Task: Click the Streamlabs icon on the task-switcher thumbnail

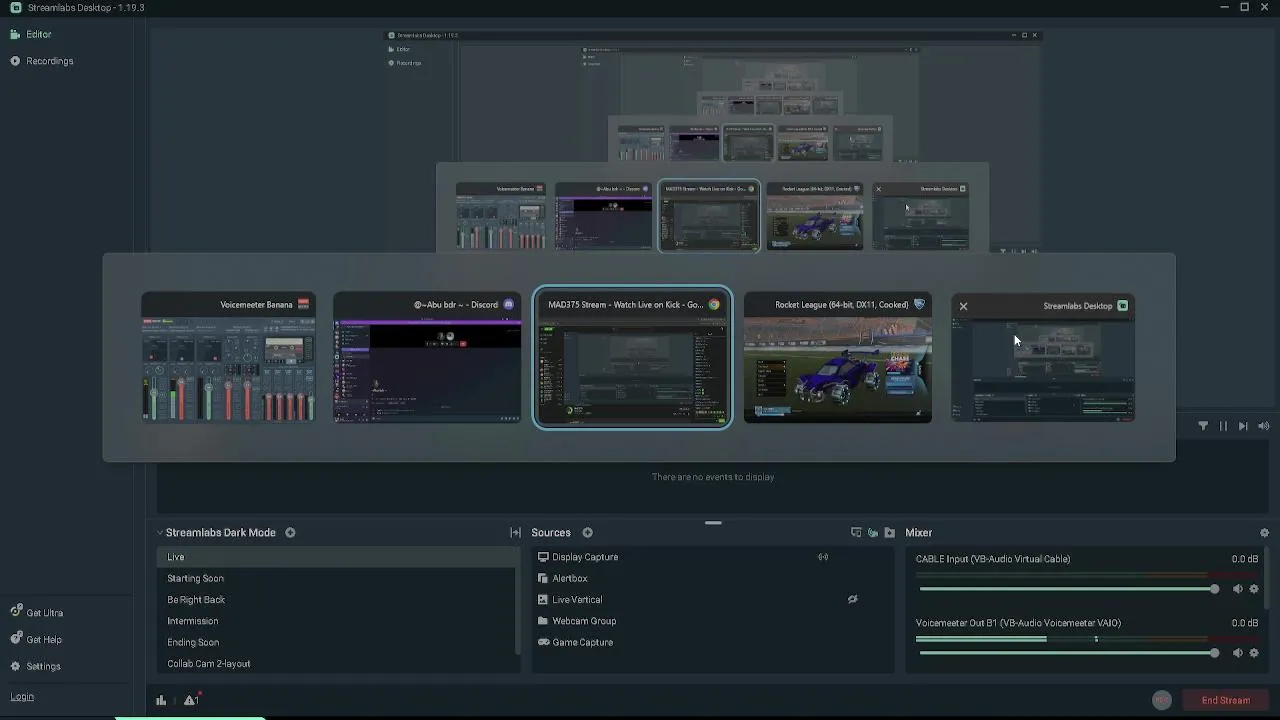Action: pos(1122,305)
